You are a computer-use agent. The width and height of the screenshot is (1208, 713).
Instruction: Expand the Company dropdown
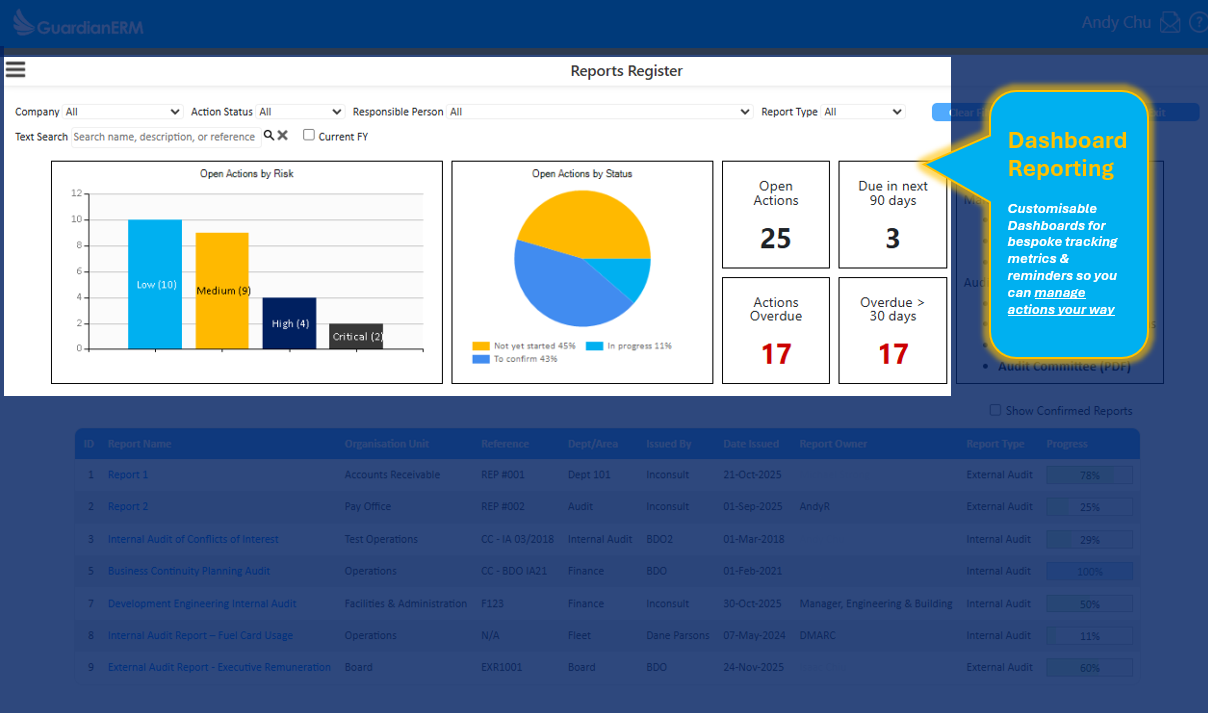pyautogui.click(x=123, y=112)
